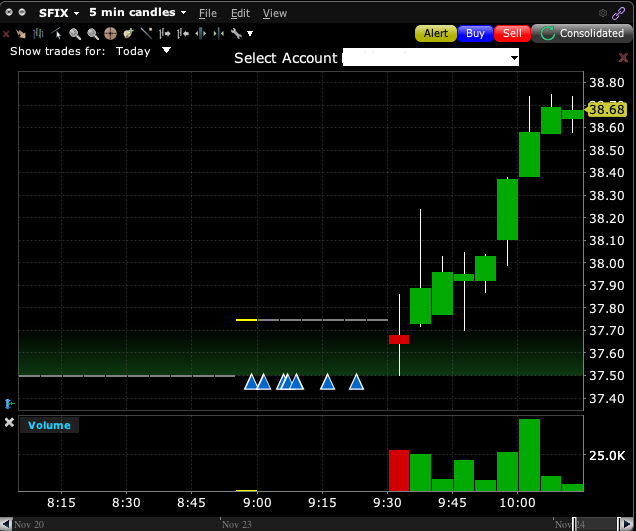Click the red 9:30 opening candle
This screenshot has width=636, height=531.
pos(399,339)
